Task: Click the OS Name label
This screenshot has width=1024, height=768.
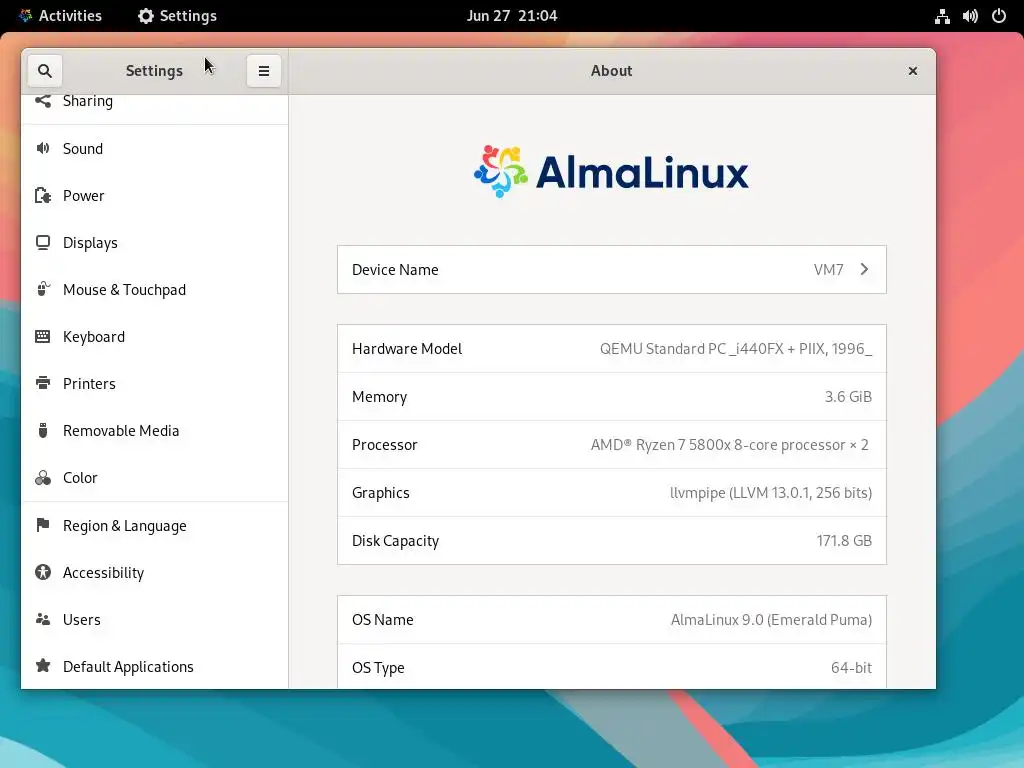Action: pyautogui.click(x=383, y=620)
